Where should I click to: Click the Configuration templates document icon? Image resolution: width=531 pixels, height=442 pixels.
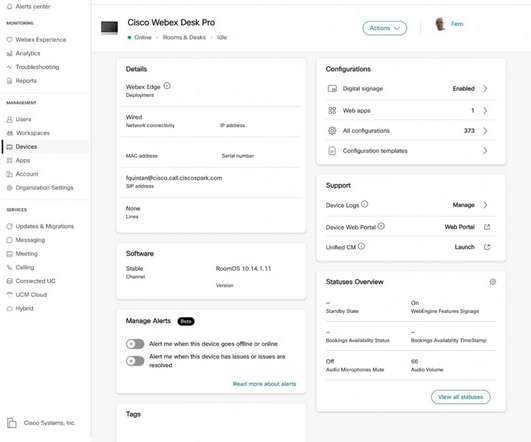point(332,151)
